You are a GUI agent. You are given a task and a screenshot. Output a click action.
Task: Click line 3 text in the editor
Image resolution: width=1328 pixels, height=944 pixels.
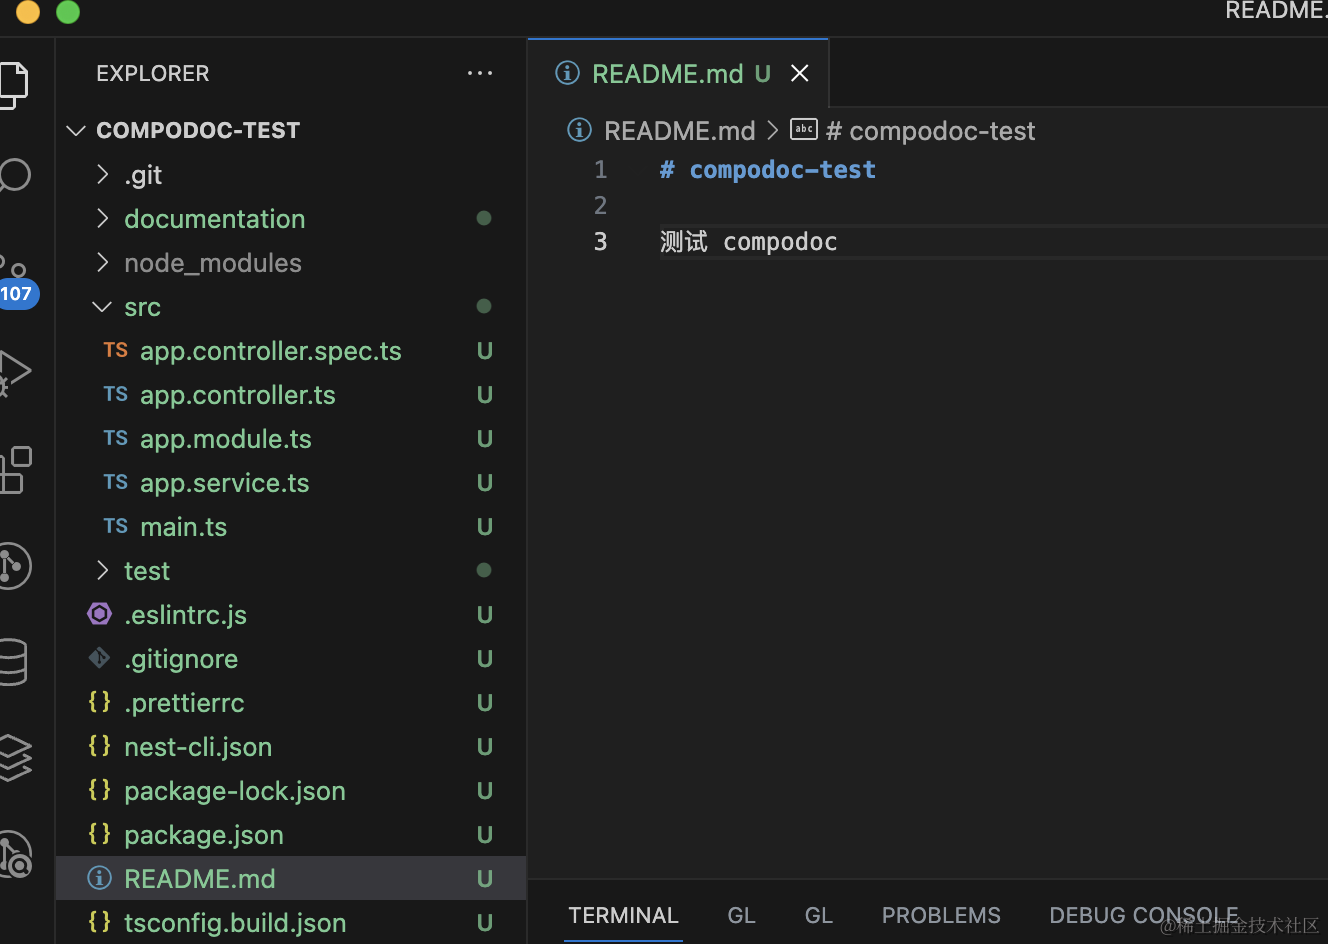click(748, 242)
